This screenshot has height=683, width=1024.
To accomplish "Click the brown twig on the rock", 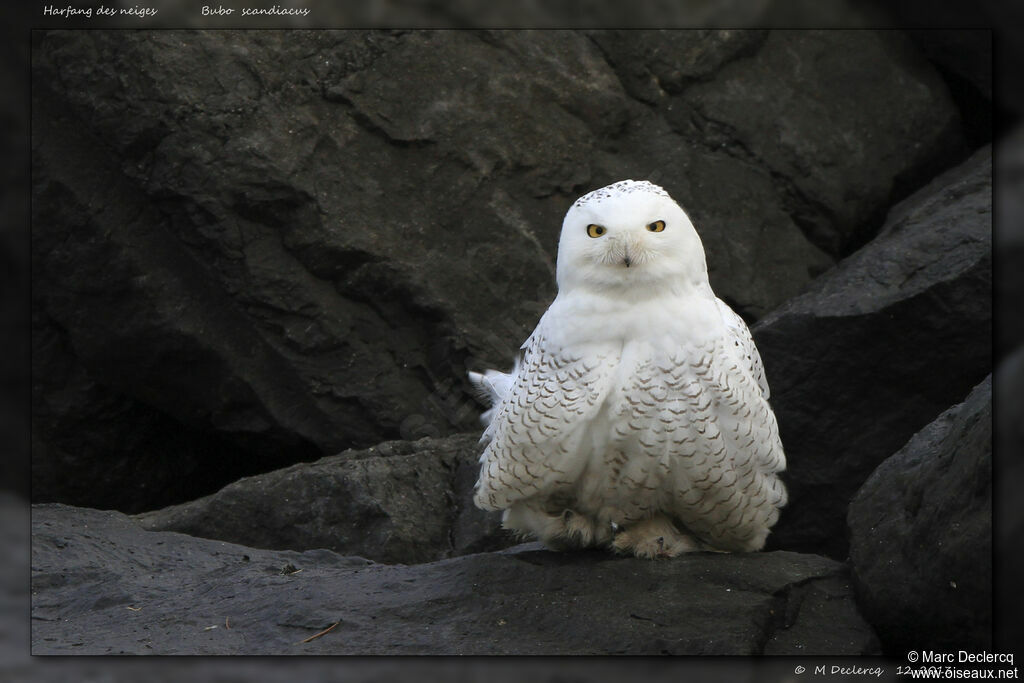I will (321, 632).
